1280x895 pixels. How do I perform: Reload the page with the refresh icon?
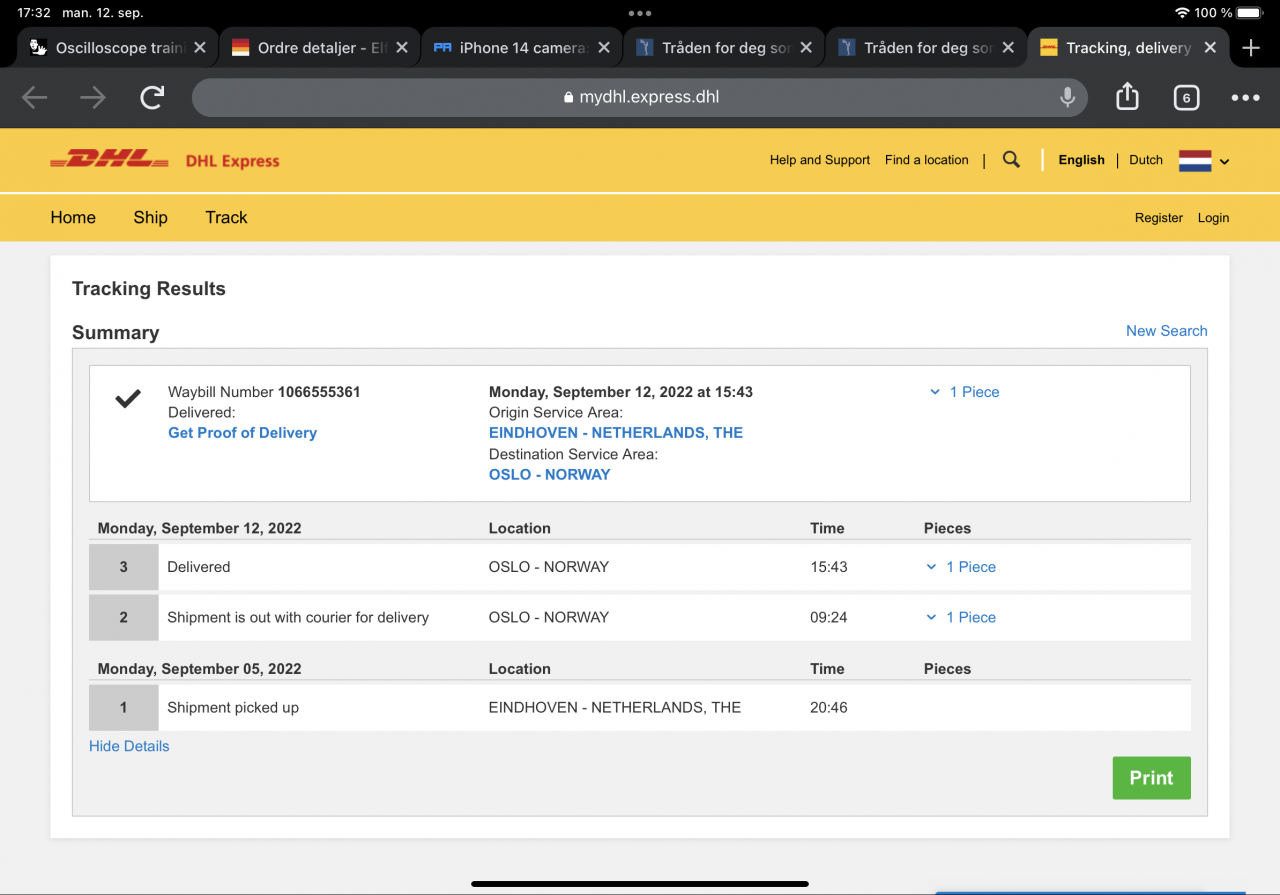152,97
